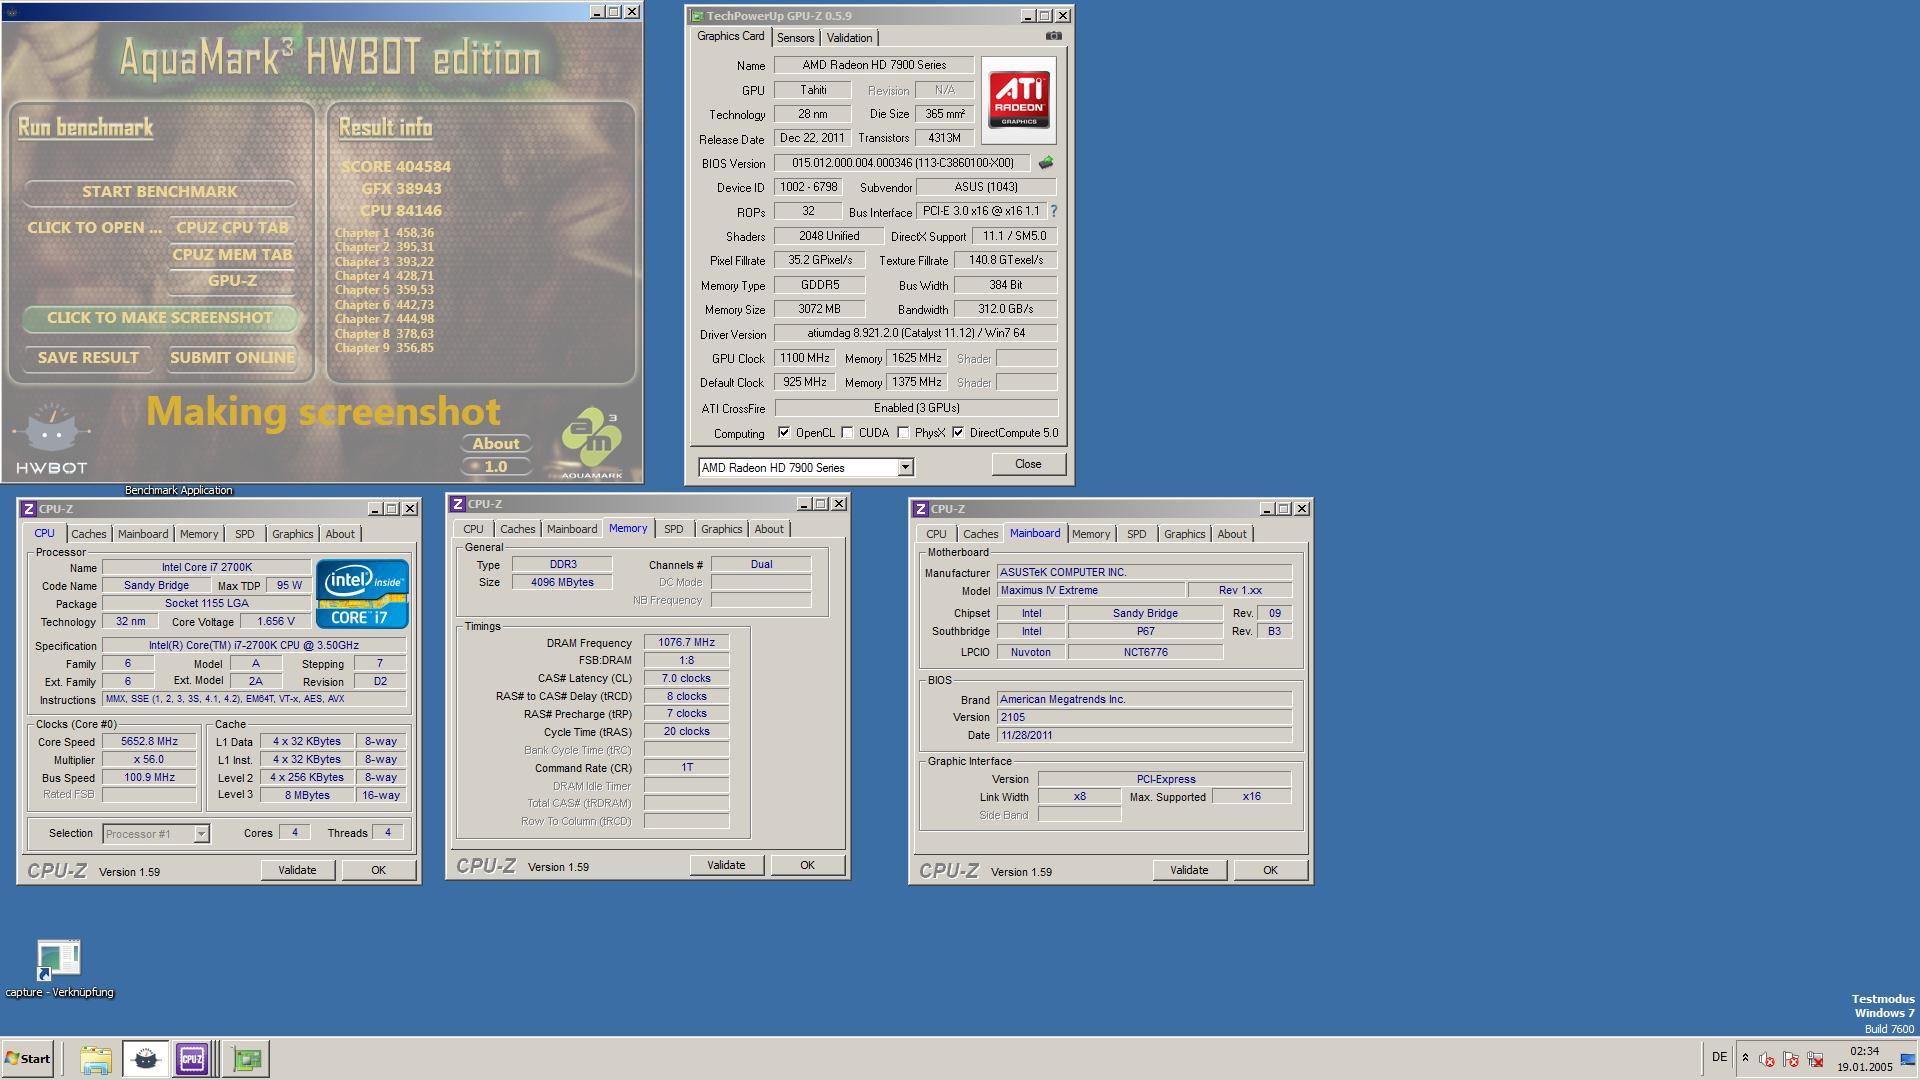
Task: Open the About tab in CPU-Z Memory window
Action: click(x=768, y=529)
